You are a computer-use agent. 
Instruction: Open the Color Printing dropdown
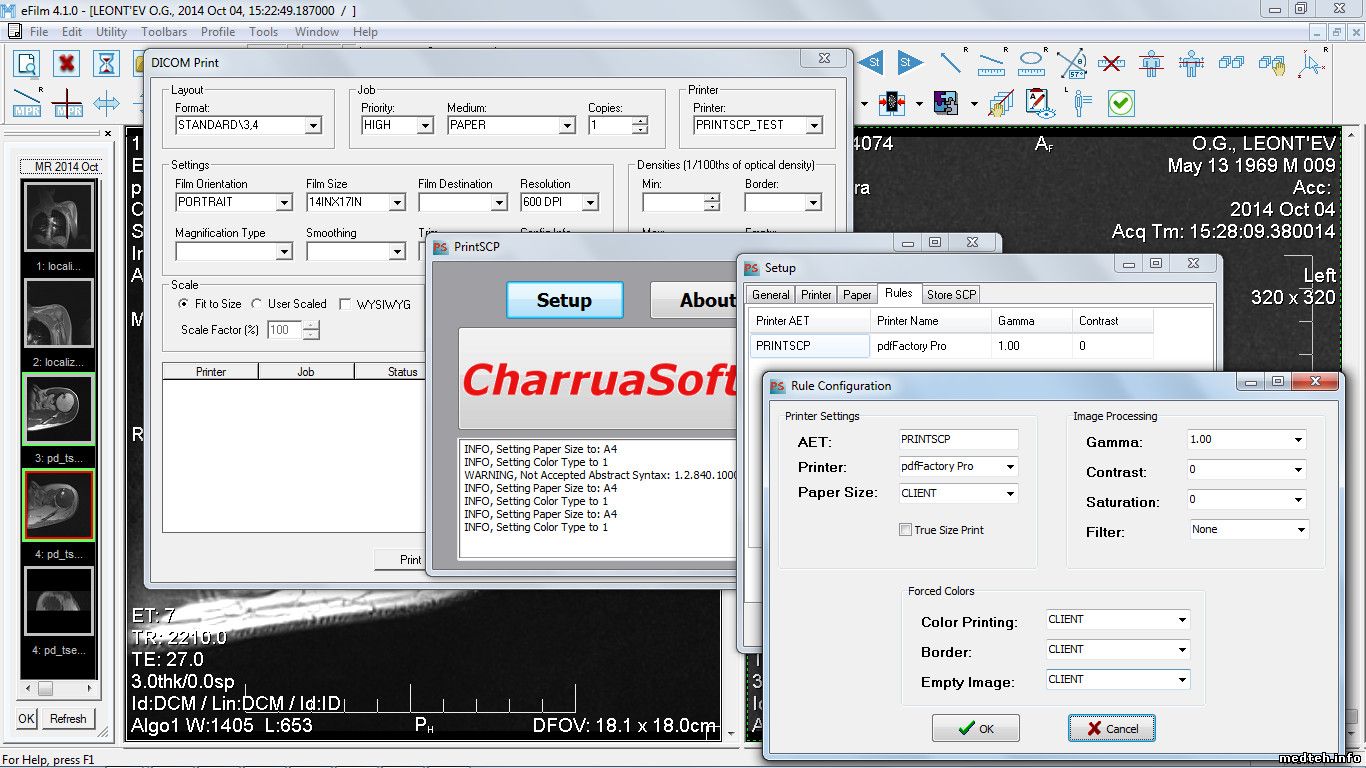1182,620
